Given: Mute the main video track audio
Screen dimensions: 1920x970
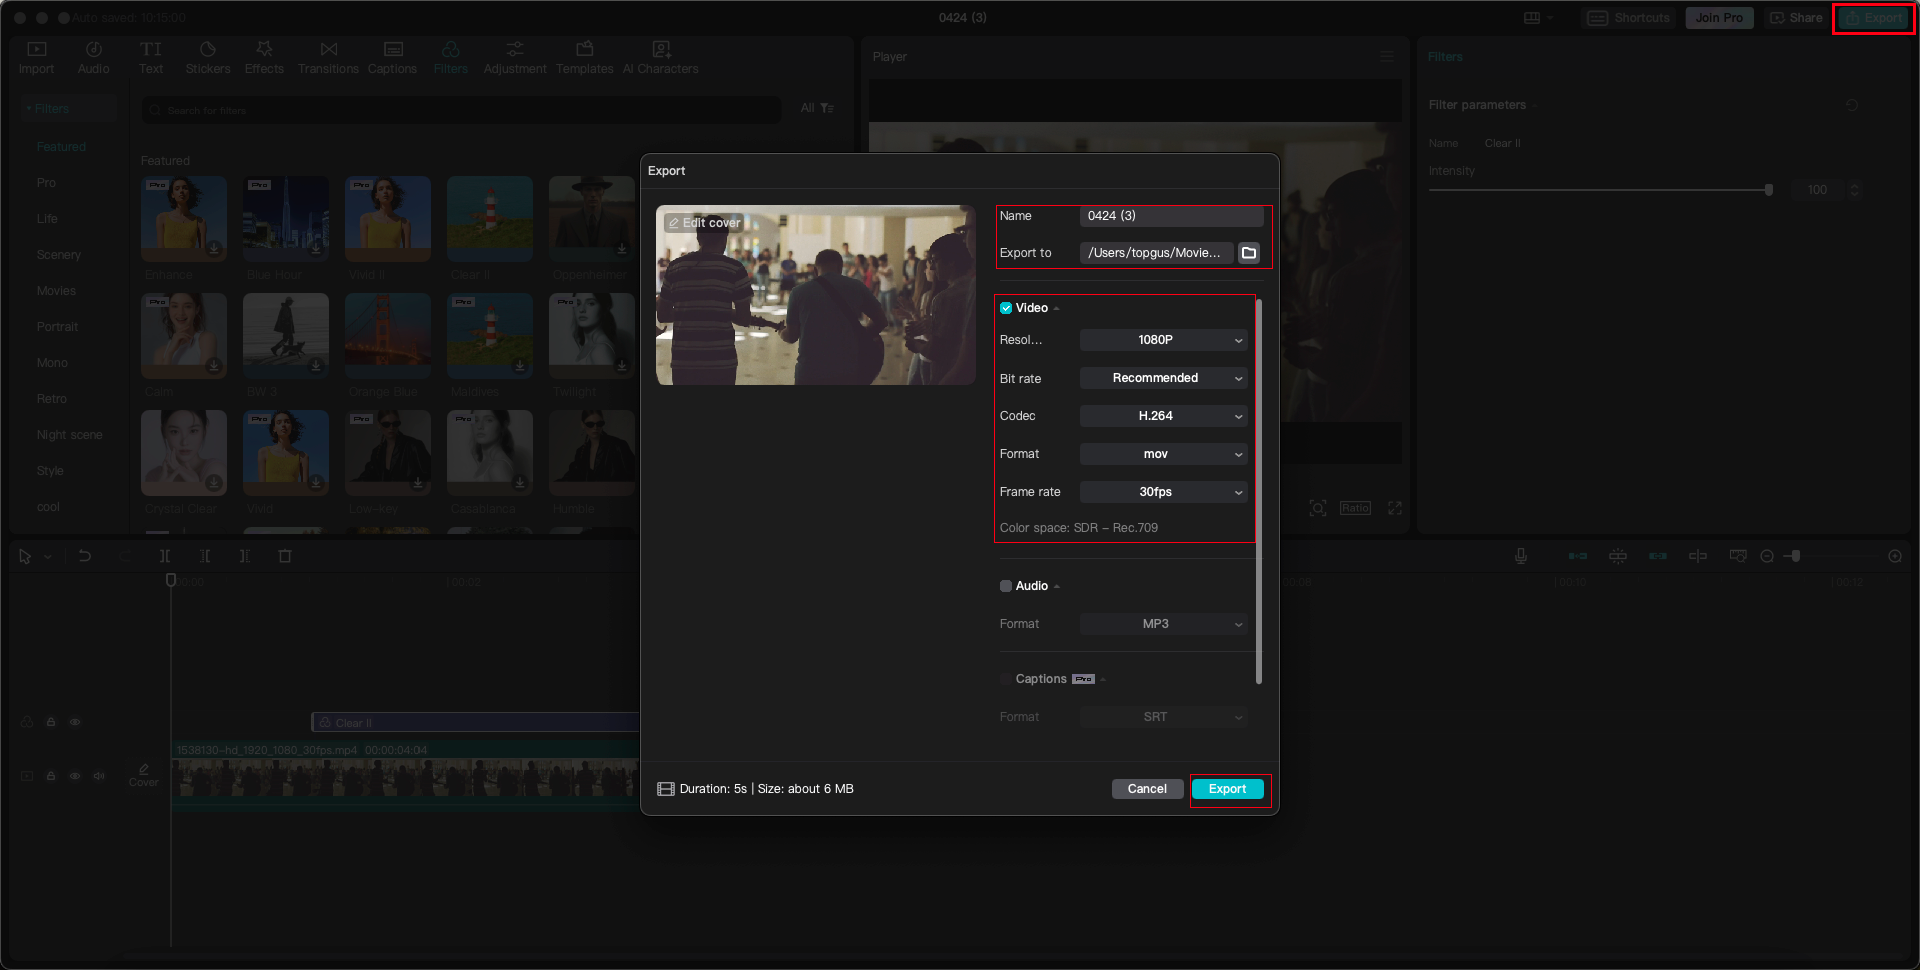Looking at the screenshot, I should [99, 776].
